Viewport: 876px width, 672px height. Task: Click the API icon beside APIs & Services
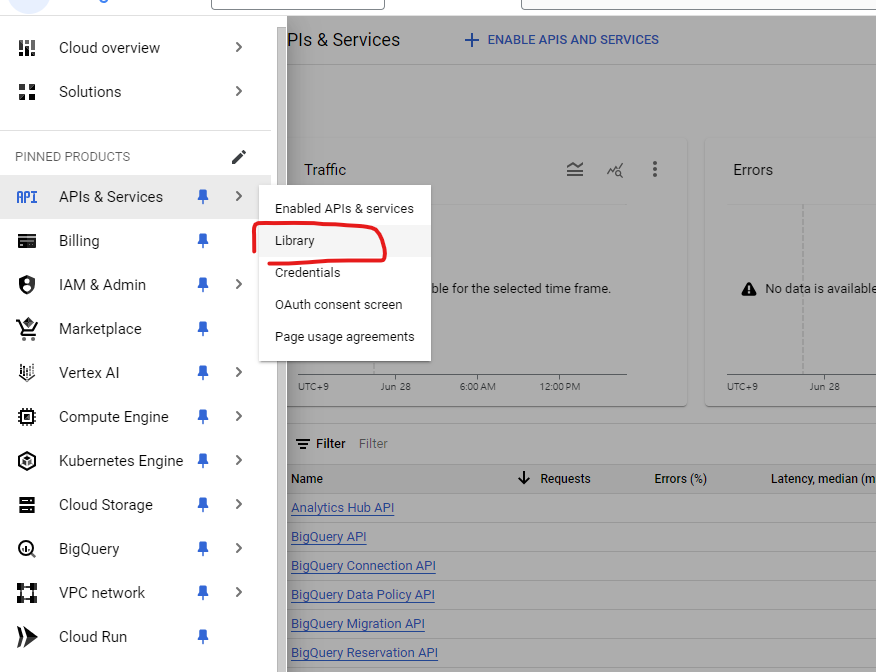27,197
